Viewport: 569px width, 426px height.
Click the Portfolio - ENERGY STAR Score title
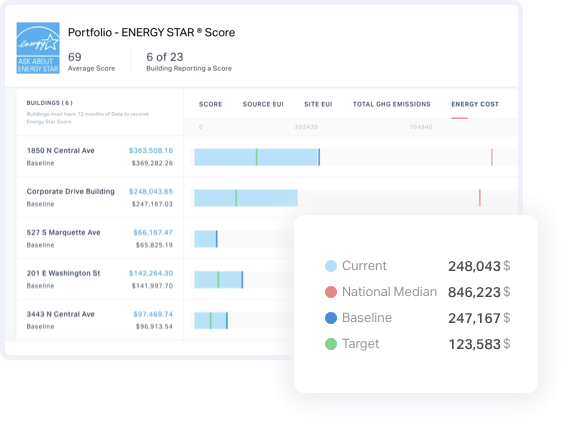pyautogui.click(x=151, y=33)
